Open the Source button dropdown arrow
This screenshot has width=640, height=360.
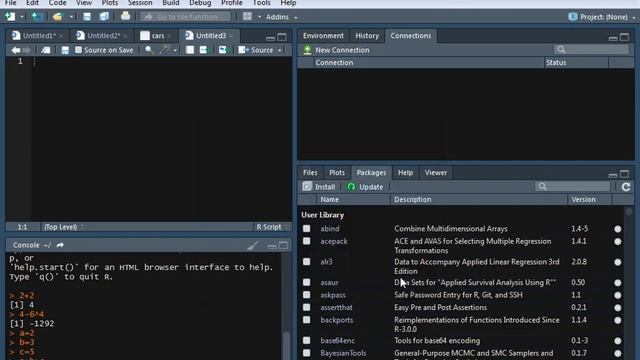tap(280, 51)
